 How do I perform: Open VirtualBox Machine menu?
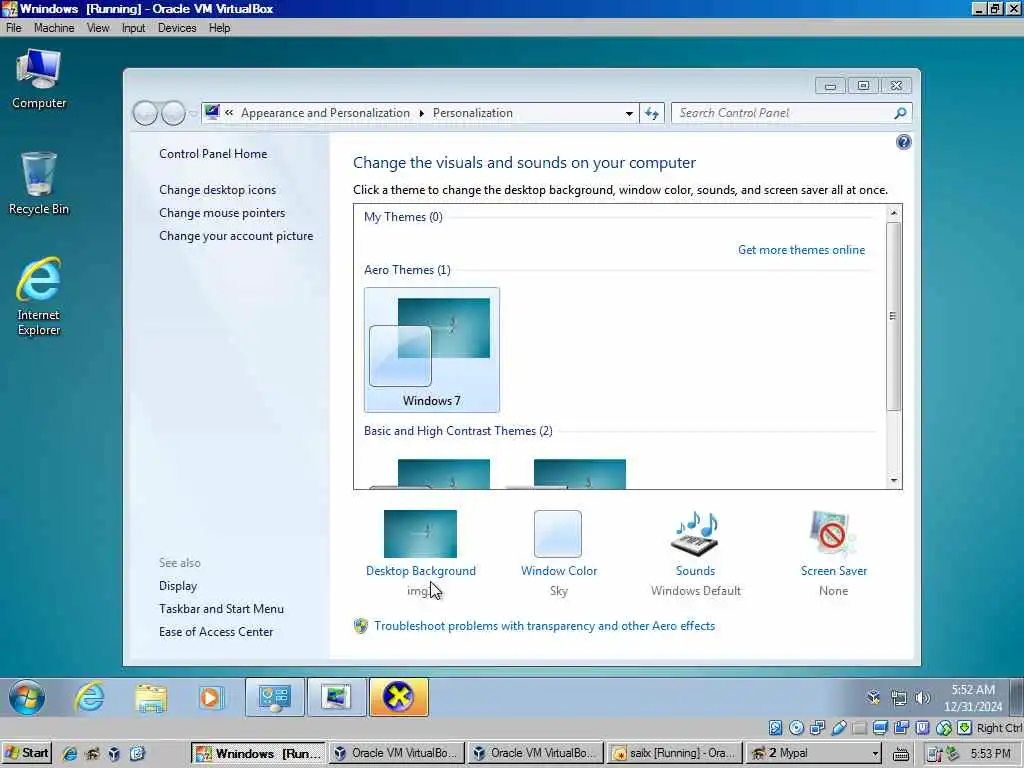pos(54,28)
